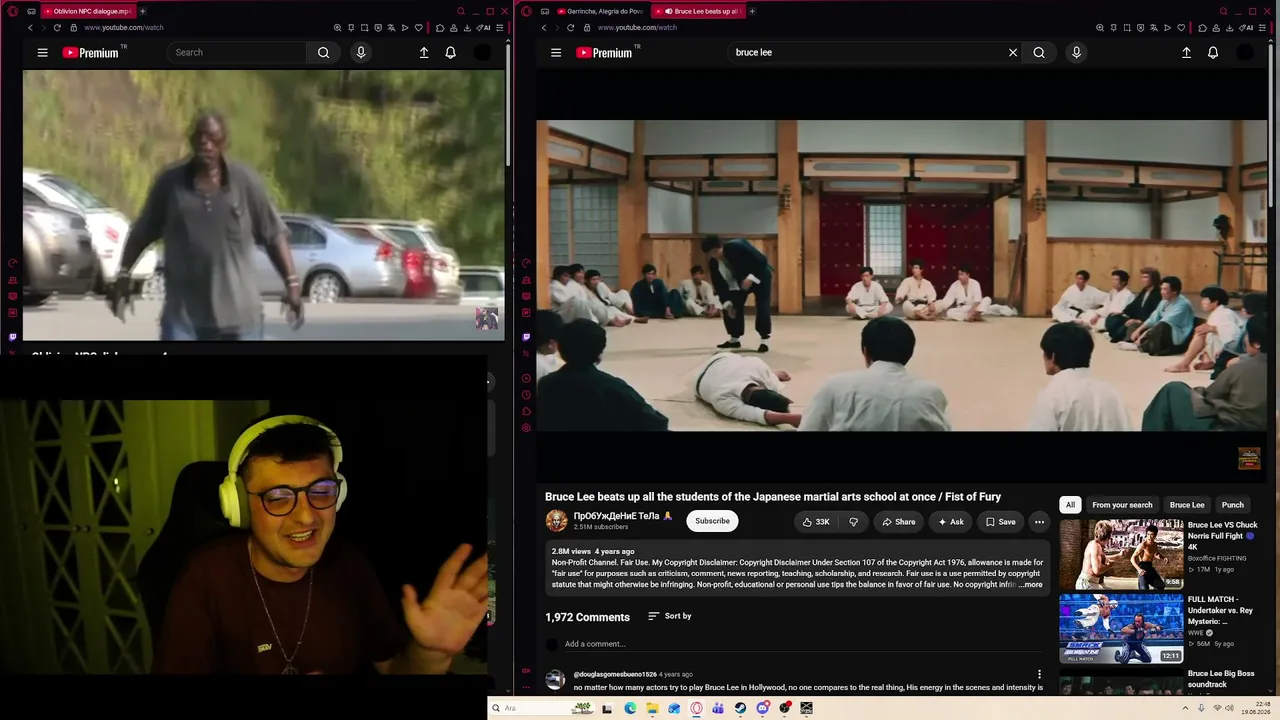The image size is (1280, 720).
Task: Select the 'Bruce Lee' filter chip
Action: (1187, 505)
